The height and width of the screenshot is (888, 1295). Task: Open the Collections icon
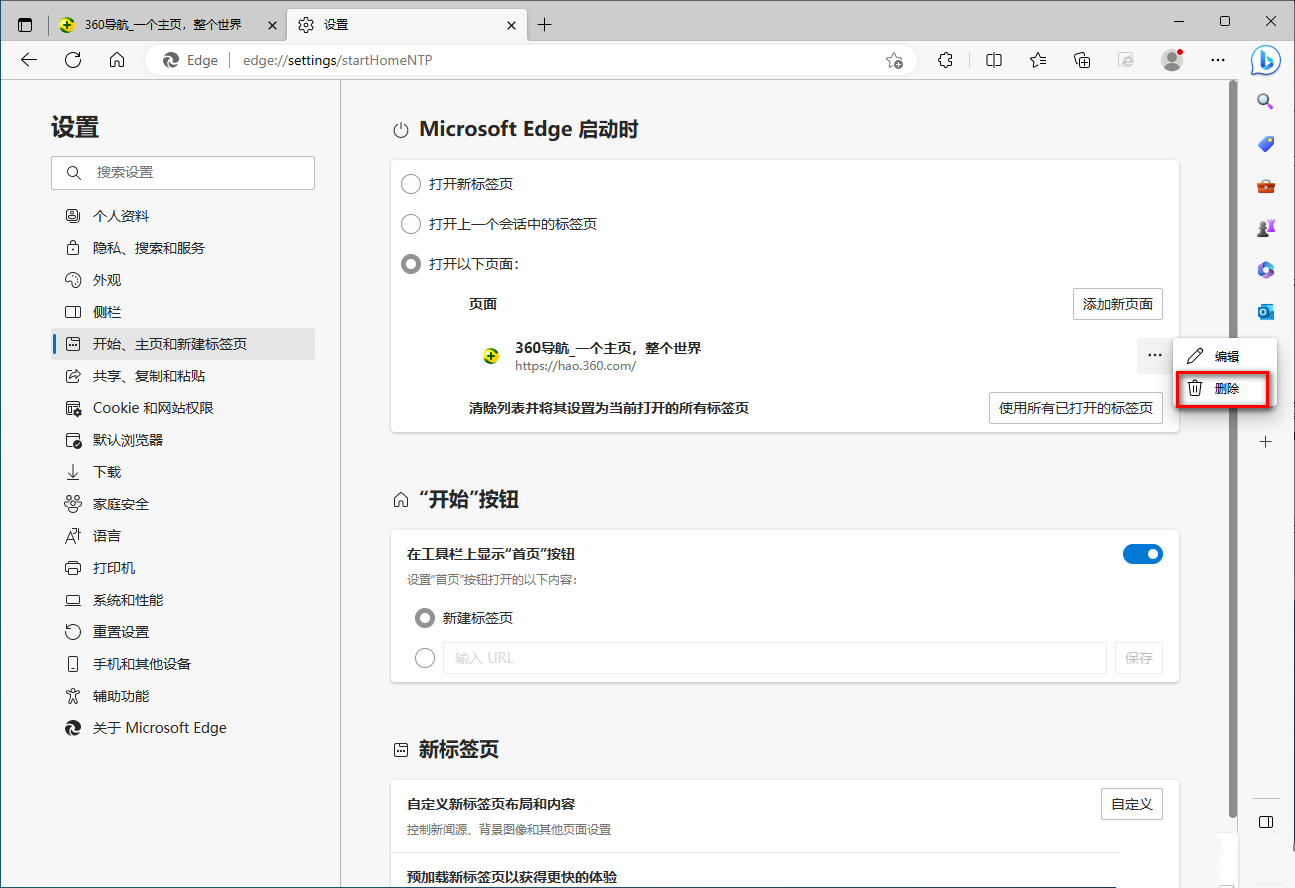point(1082,60)
